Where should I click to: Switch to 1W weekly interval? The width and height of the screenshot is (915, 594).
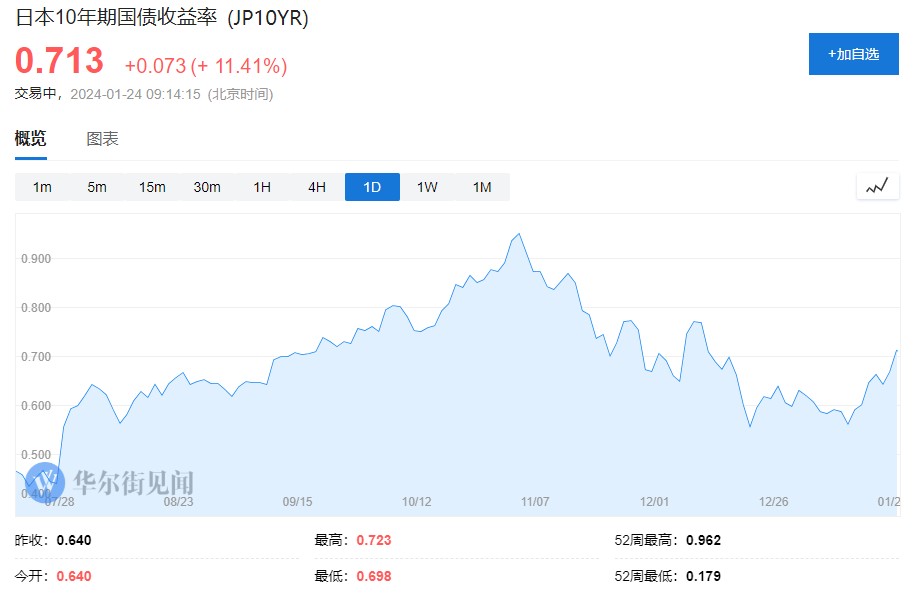coord(427,187)
